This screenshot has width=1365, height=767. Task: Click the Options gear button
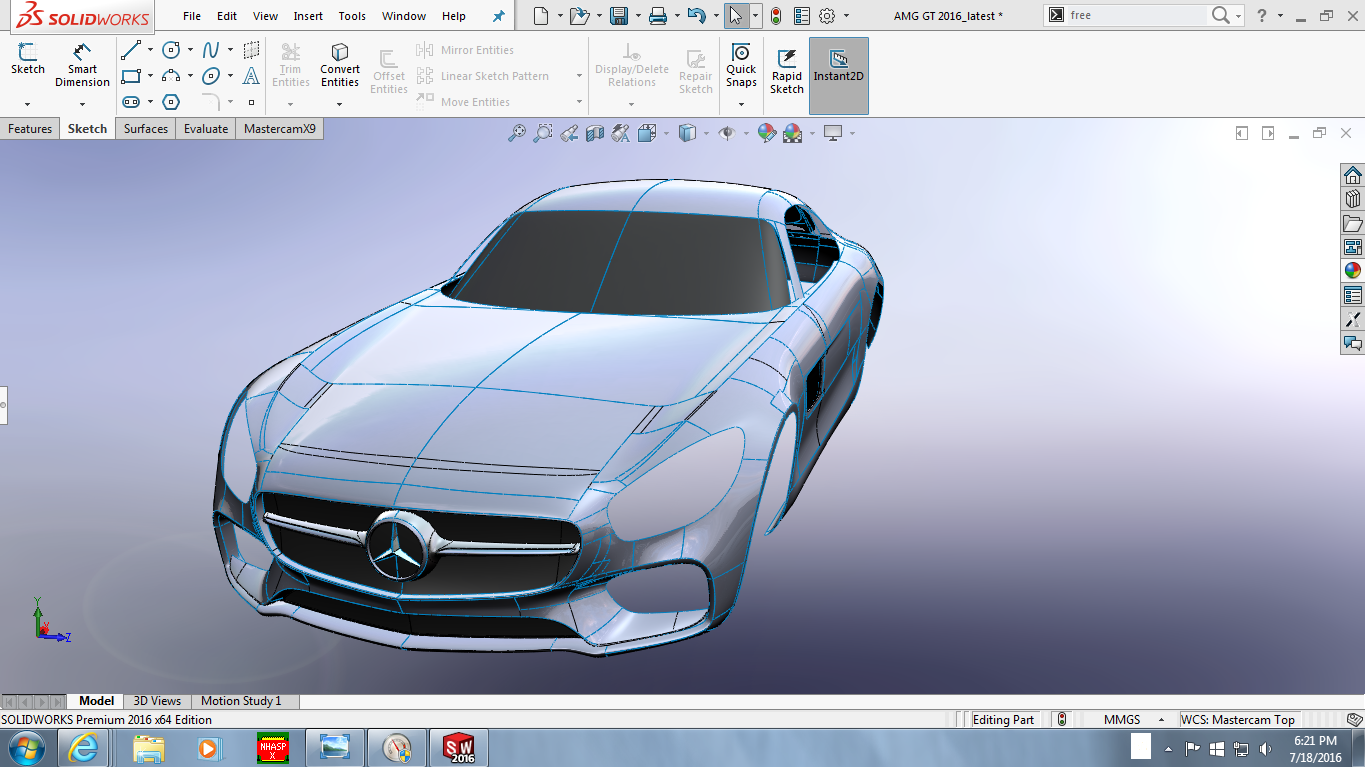(x=827, y=16)
